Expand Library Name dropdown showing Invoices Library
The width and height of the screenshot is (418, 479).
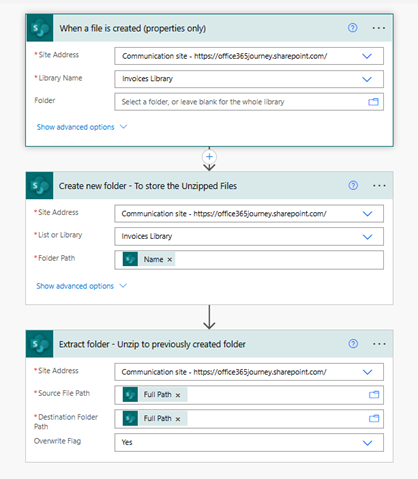(x=367, y=79)
